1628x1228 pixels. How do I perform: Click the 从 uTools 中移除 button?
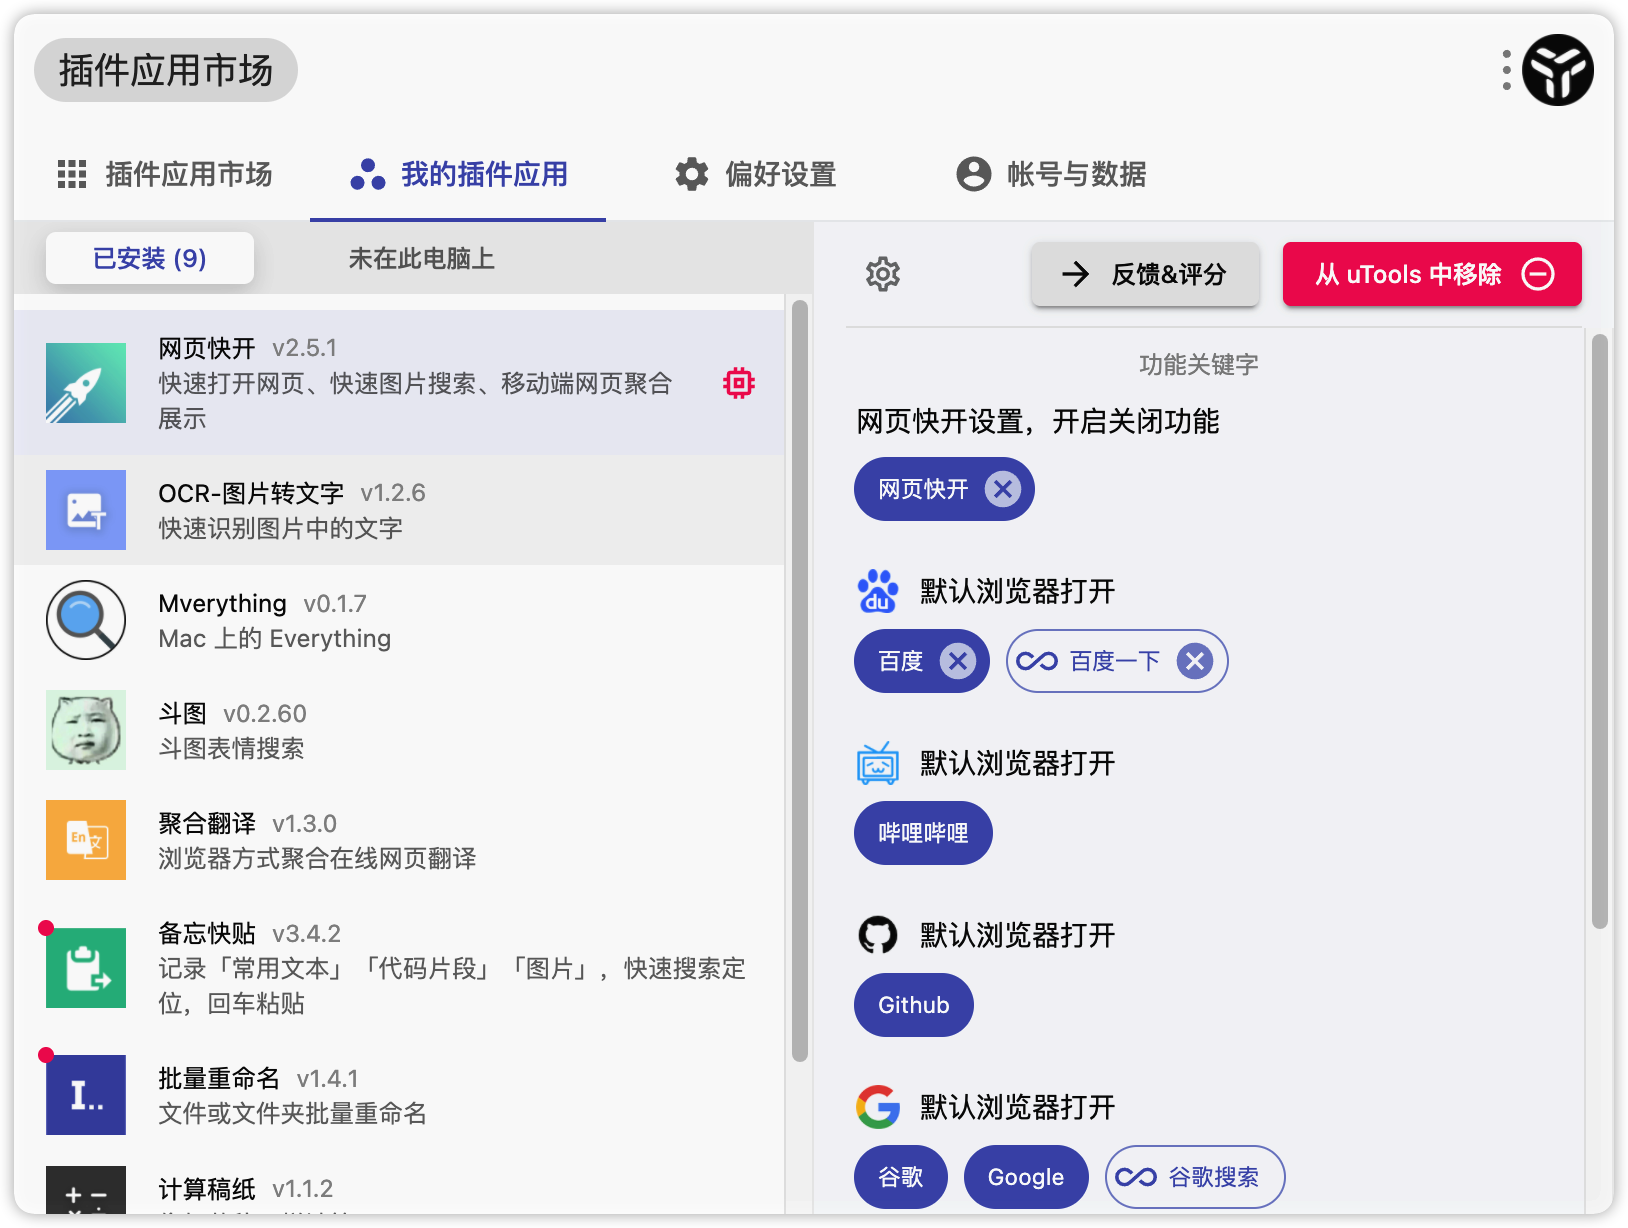(1432, 274)
